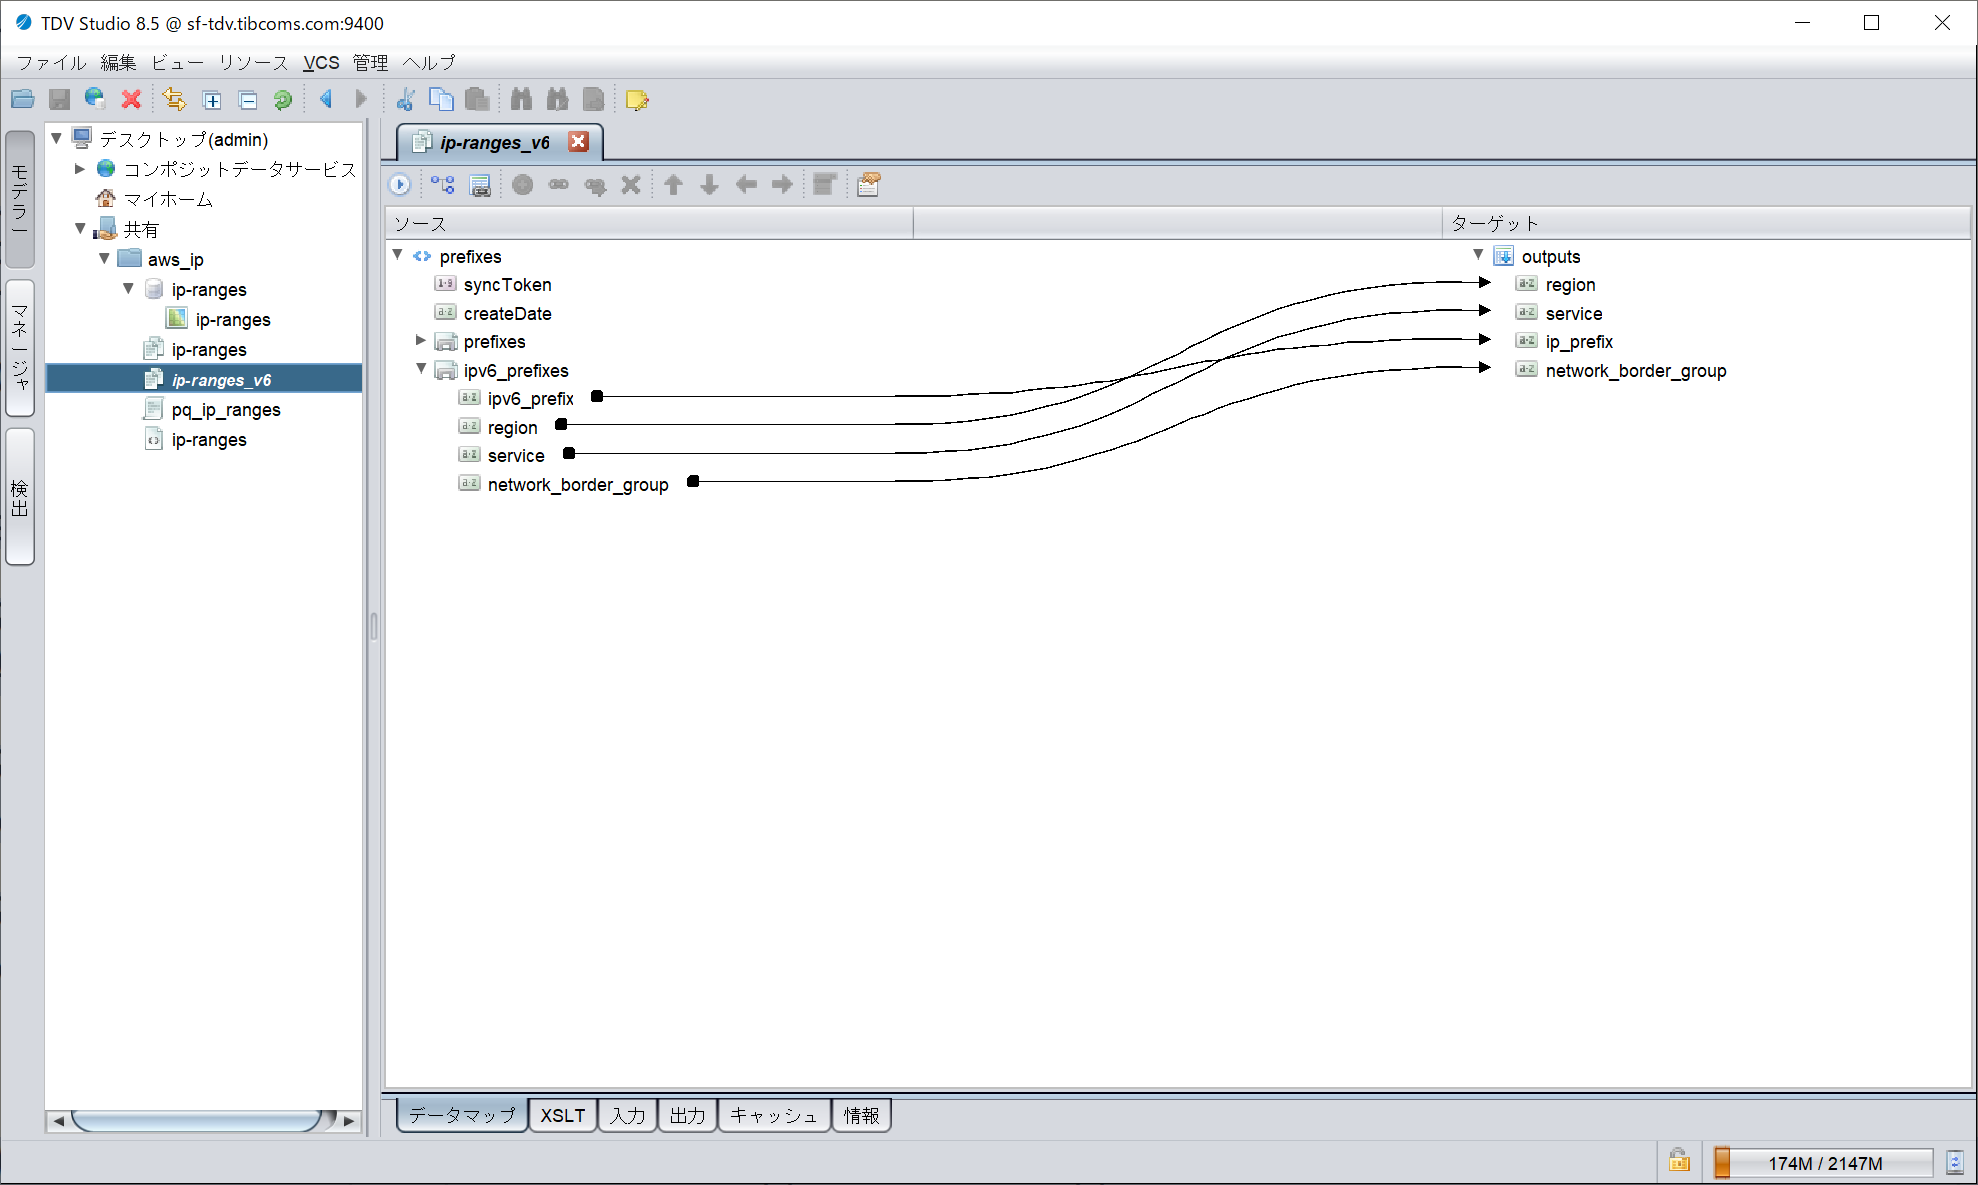Open the XSLT tab

(563, 1115)
